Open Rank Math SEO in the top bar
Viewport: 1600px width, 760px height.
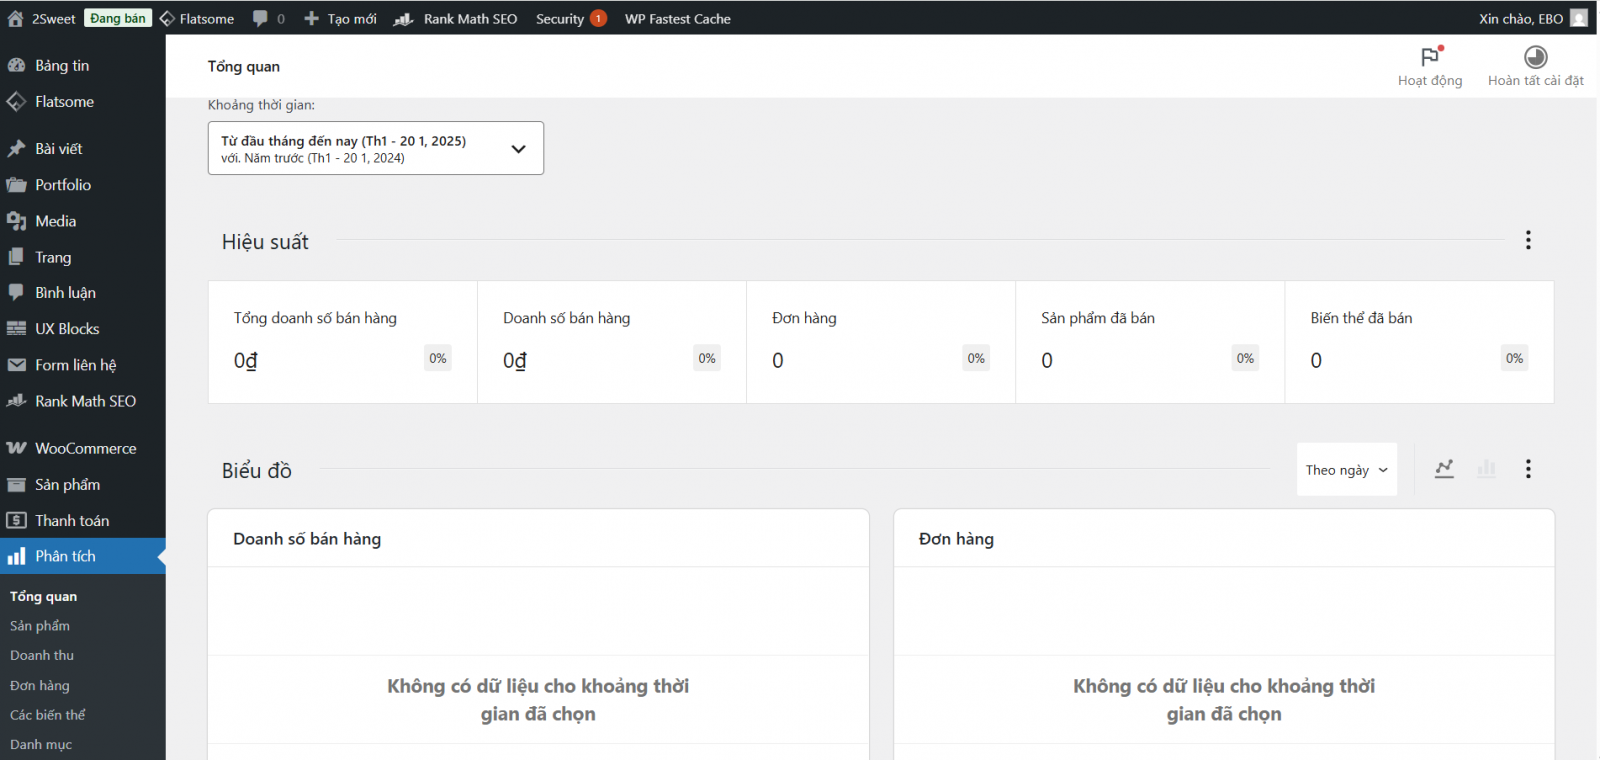pos(469,18)
